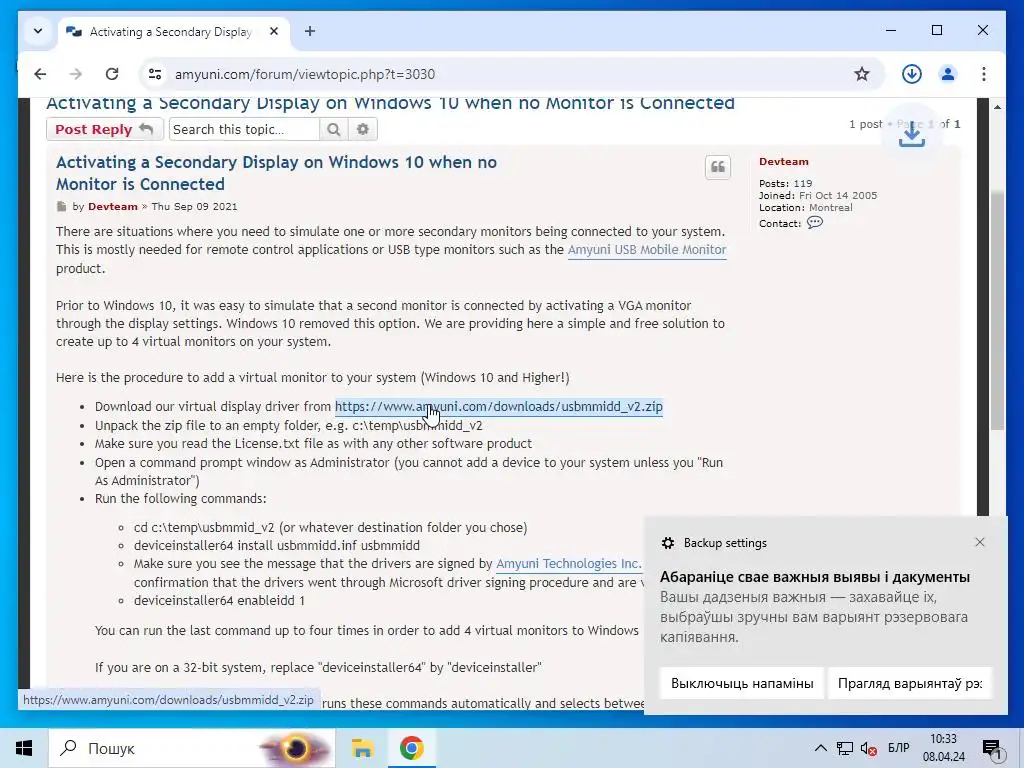This screenshot has width=1024, height=768.
Task: Select the Activating a Secondary Display tab
Action: [173, 31]
